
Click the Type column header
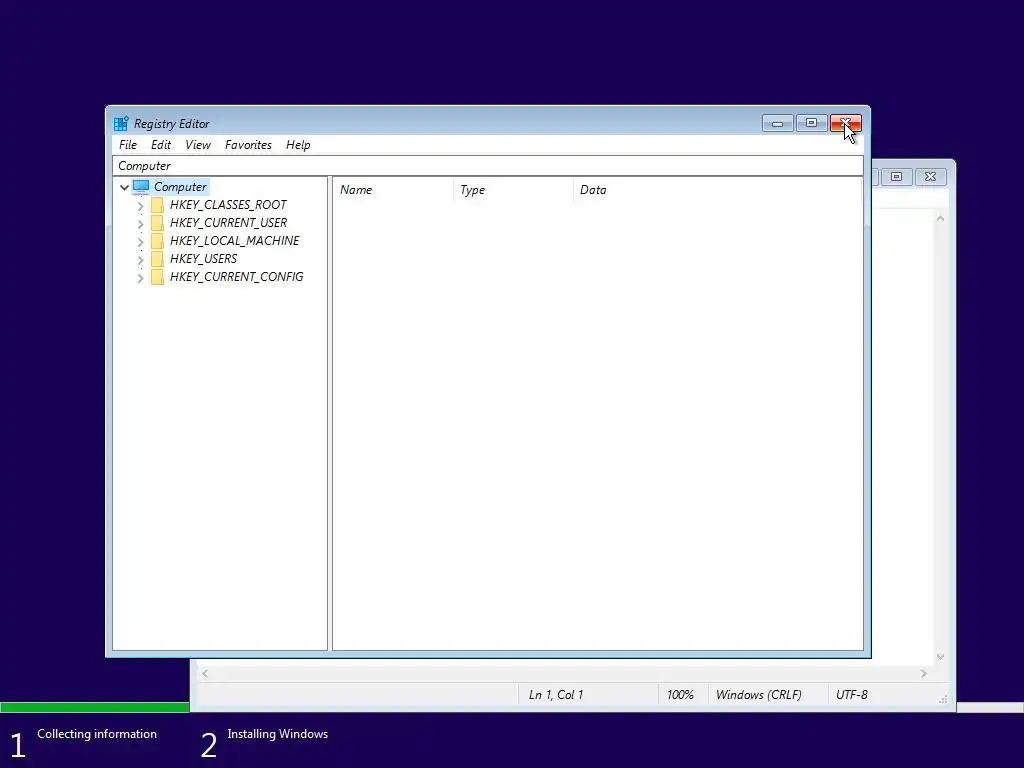point(513,190)
